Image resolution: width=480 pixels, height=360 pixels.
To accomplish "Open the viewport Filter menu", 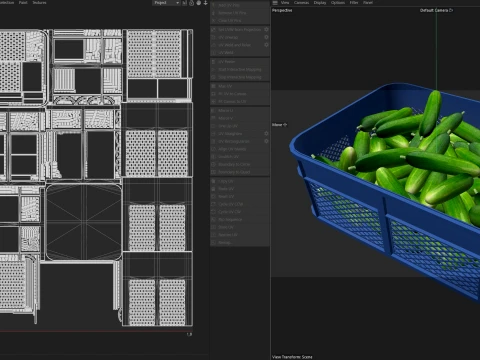I will 354,3.
